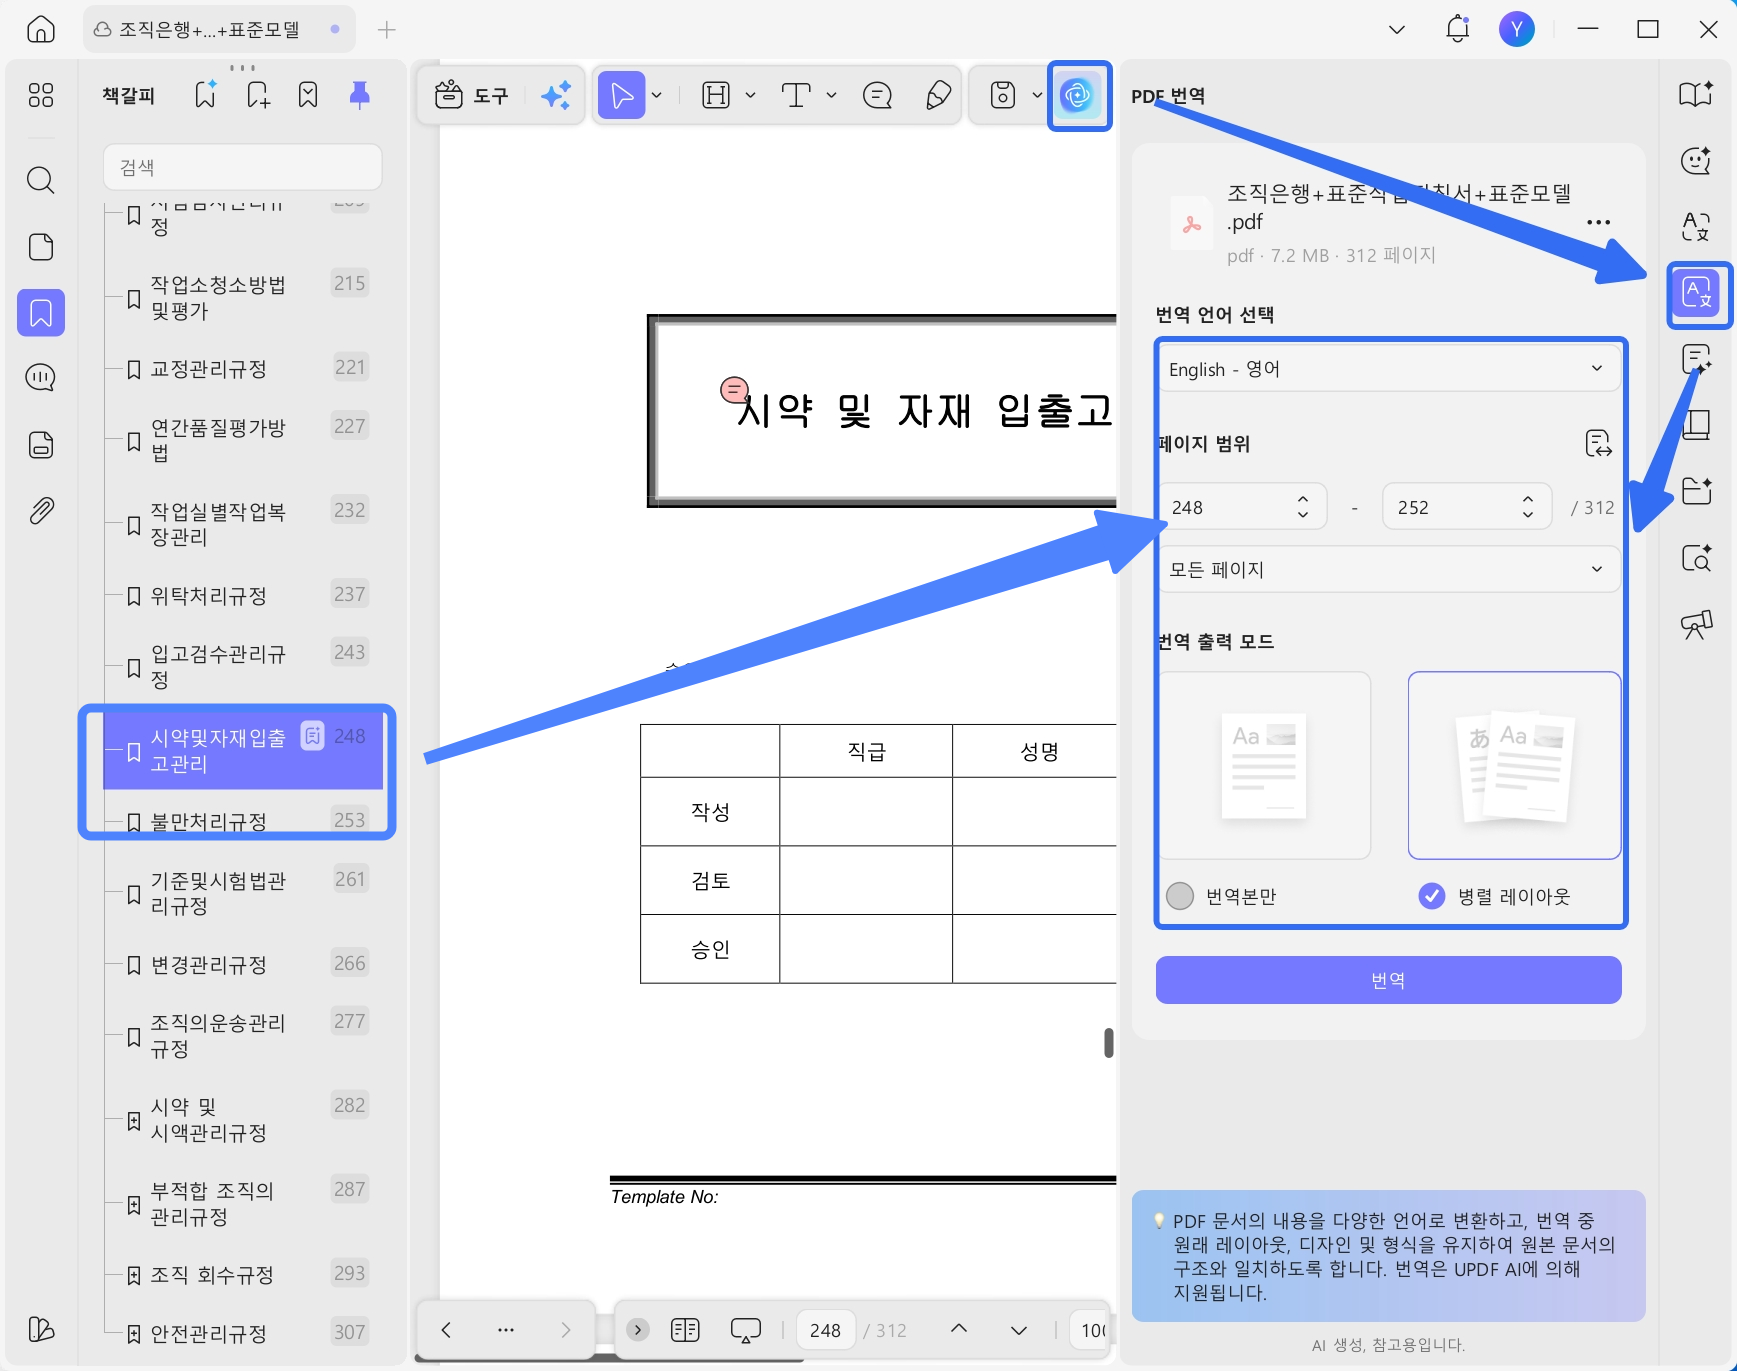This screenshot has height=1371, width=1737.
Task: Select the pen drawing tool
Action: click(938, 95)
